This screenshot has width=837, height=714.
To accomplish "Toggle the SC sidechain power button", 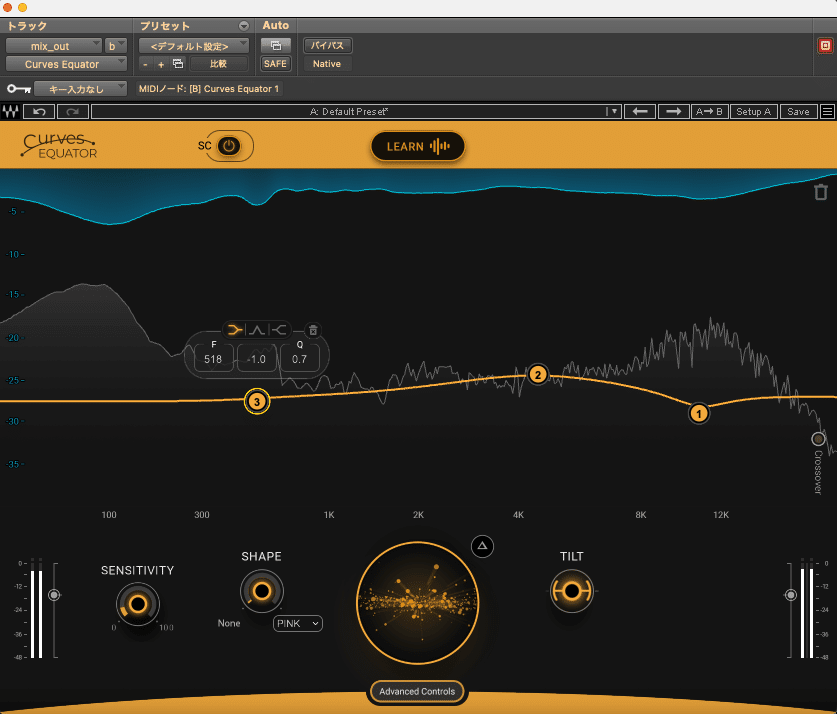I will [229, 146].
